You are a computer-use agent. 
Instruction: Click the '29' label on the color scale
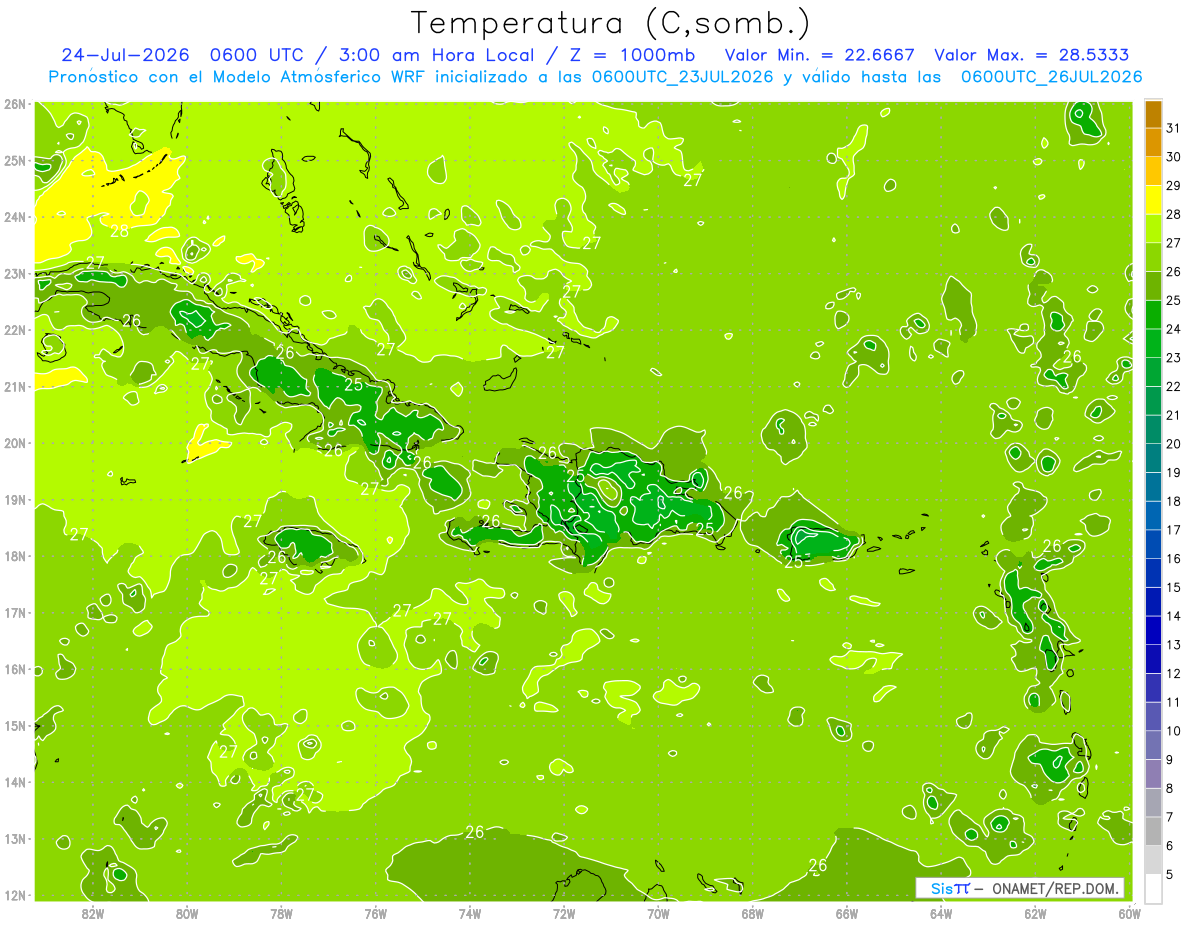click(1174, 186)
